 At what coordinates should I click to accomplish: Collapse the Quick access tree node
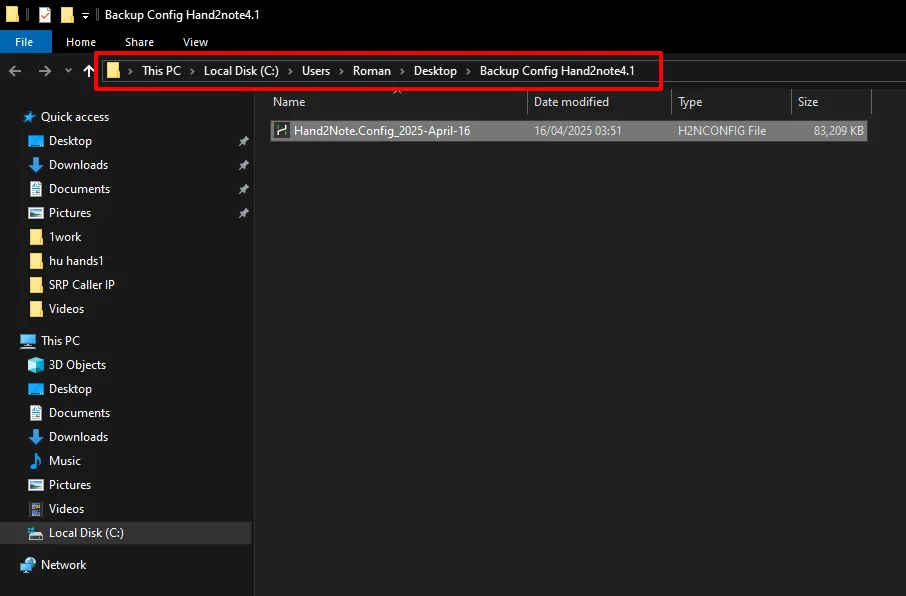click(x=11, y=117)
